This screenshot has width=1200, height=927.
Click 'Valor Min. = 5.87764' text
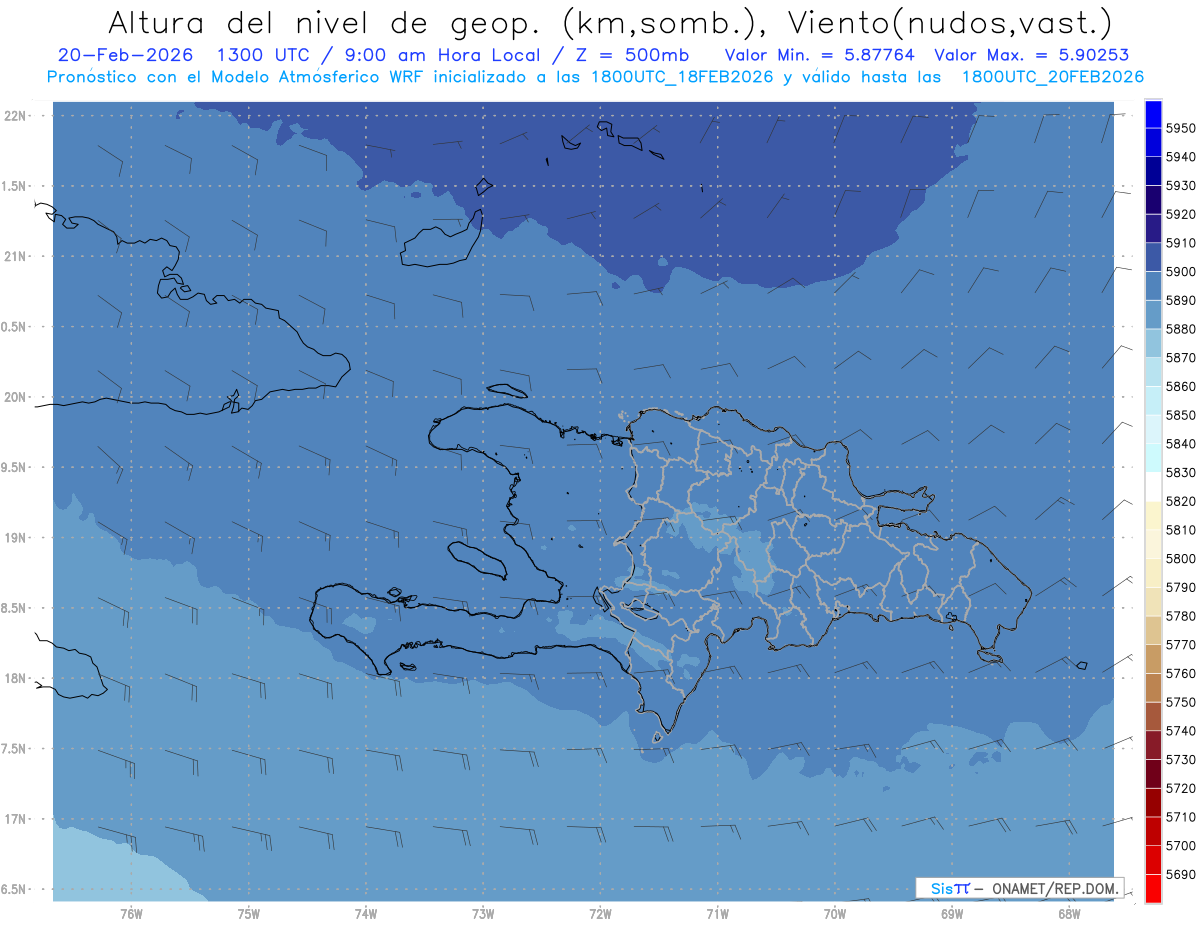[x=819, y=56]
